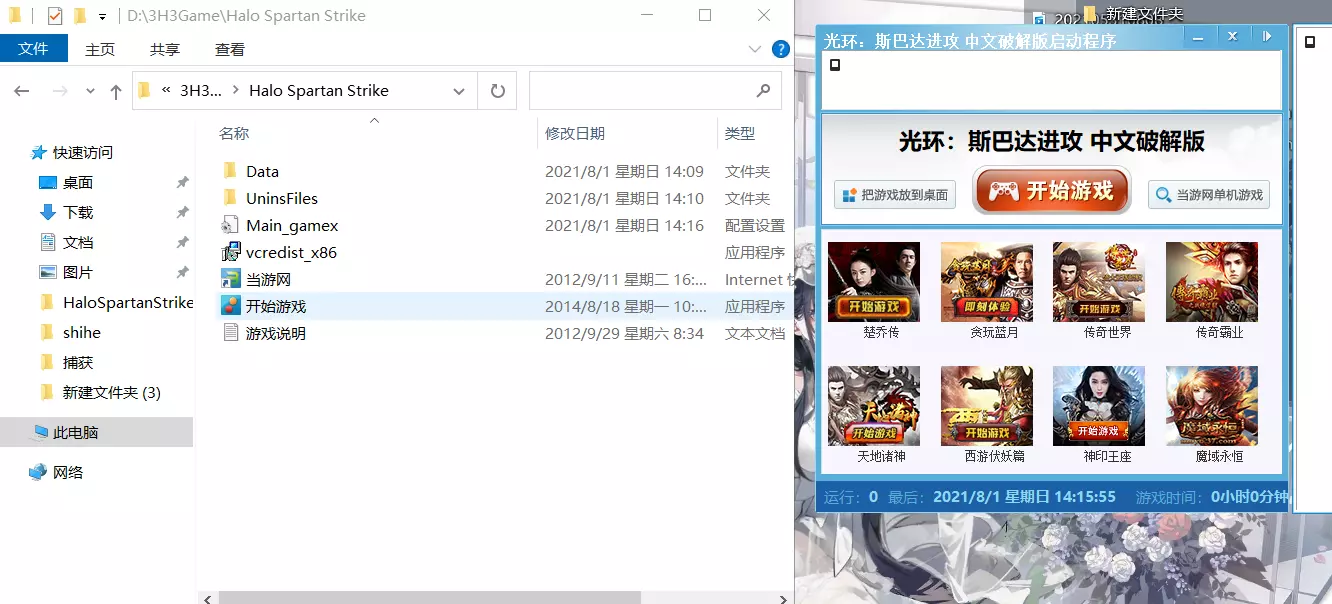Unpin 下载 from quick access
The height and width of the screenshot is (604, 1332).
182,213
